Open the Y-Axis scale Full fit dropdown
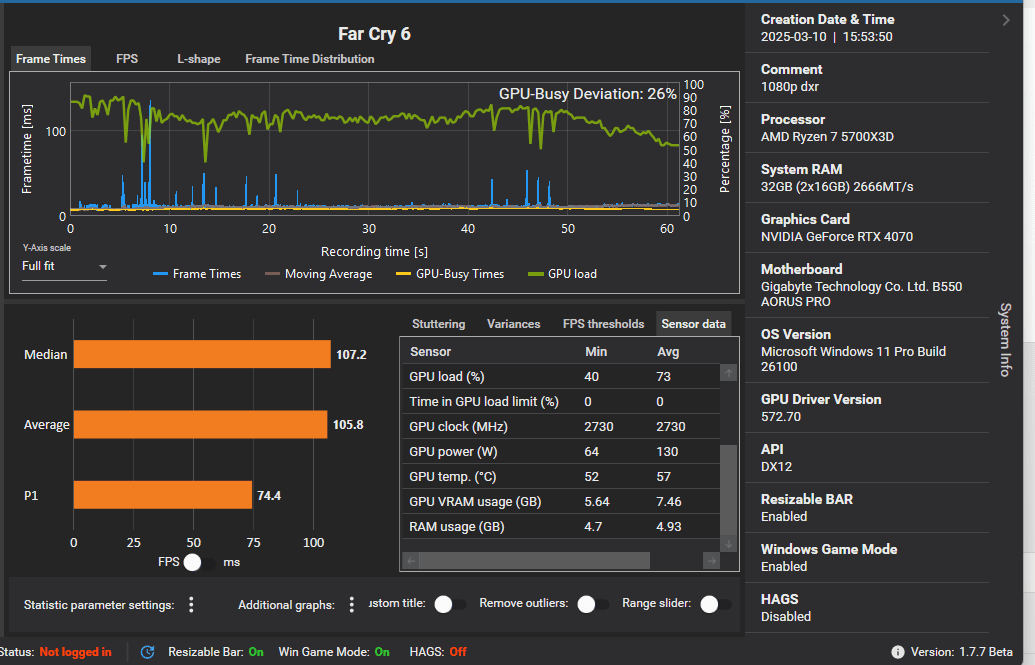The image size is (1035, 665). pyautogui.click(x=65, y=267)
